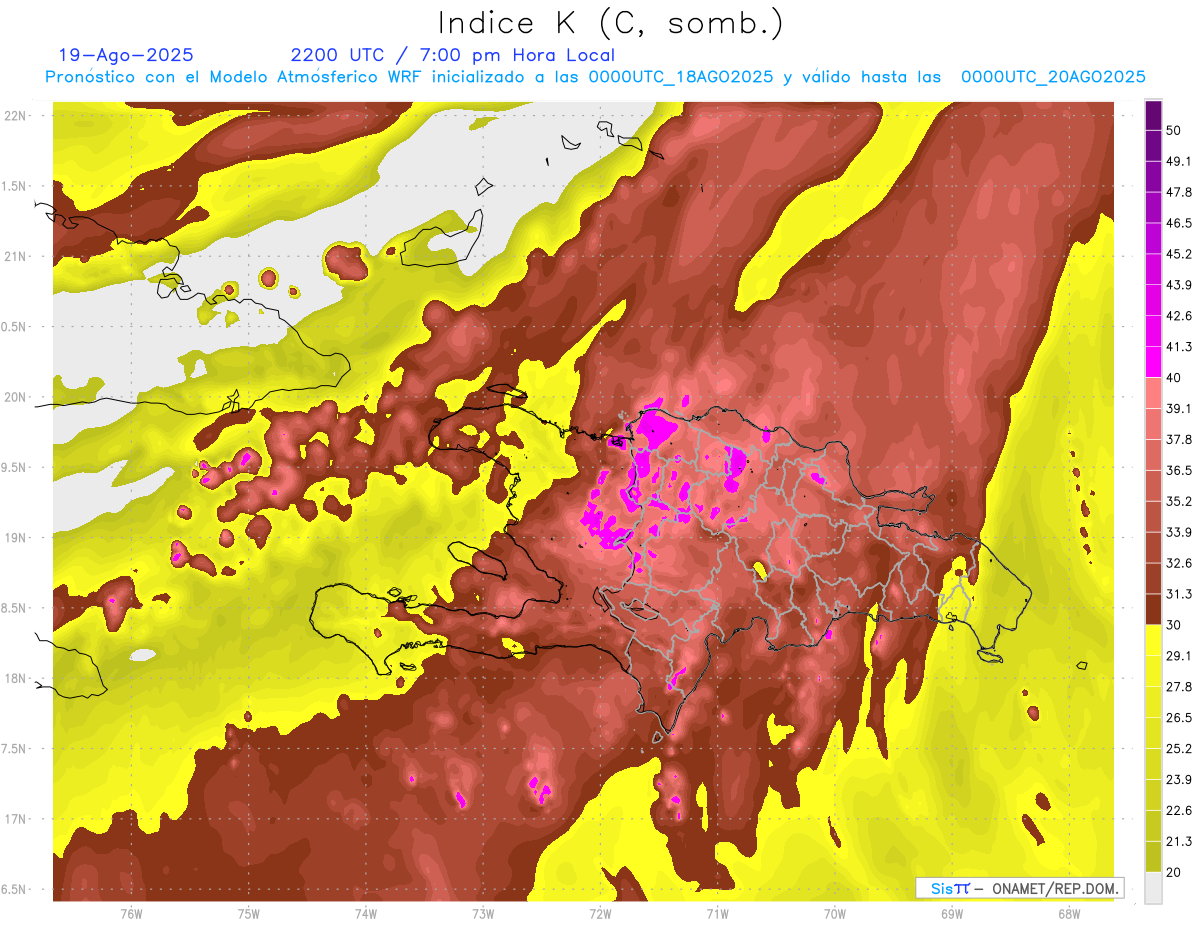The height and width of the screenshot is (927, 1200).
Task: Click the '73W' longitude label
Action: (483, 914)
